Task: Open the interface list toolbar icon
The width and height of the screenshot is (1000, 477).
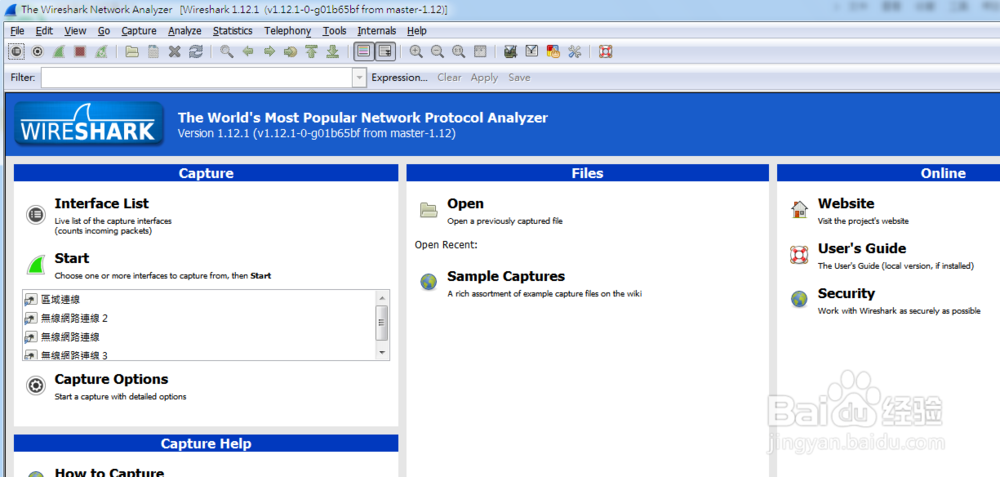Action: (x=16, y=52)
